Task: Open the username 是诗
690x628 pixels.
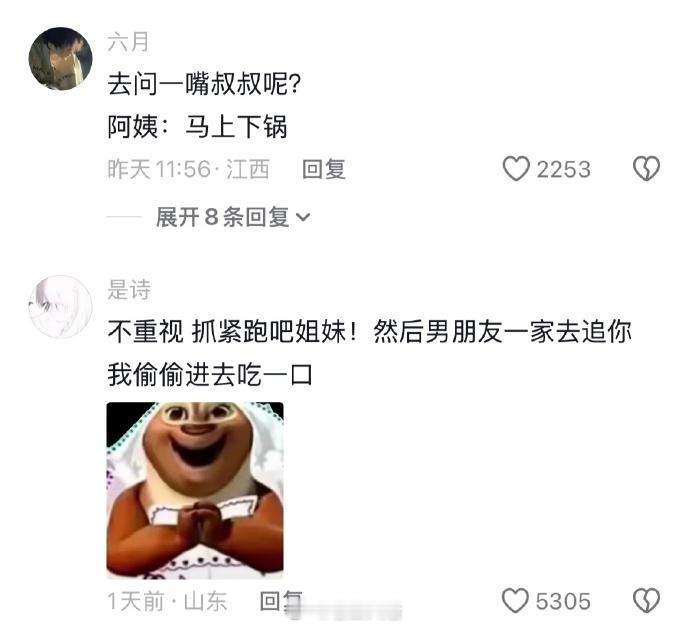Action: (x=129, y=290)
